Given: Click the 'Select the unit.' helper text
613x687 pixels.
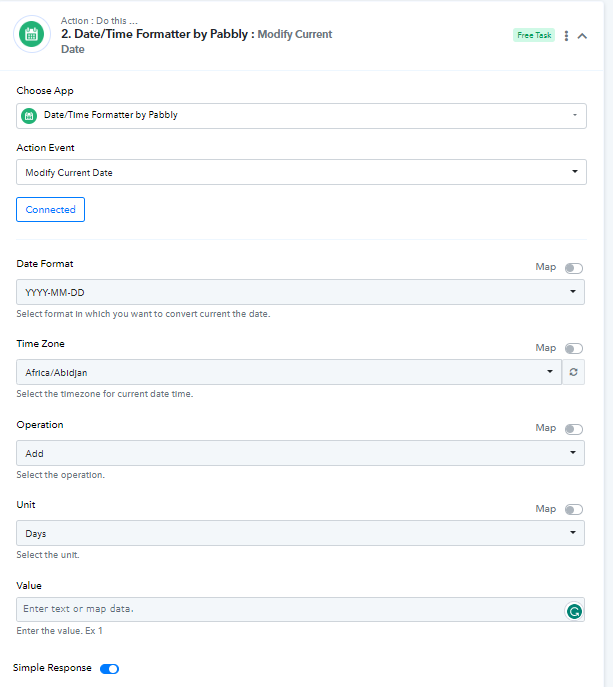Looking at the screenshot, I should tap(48, 555).
